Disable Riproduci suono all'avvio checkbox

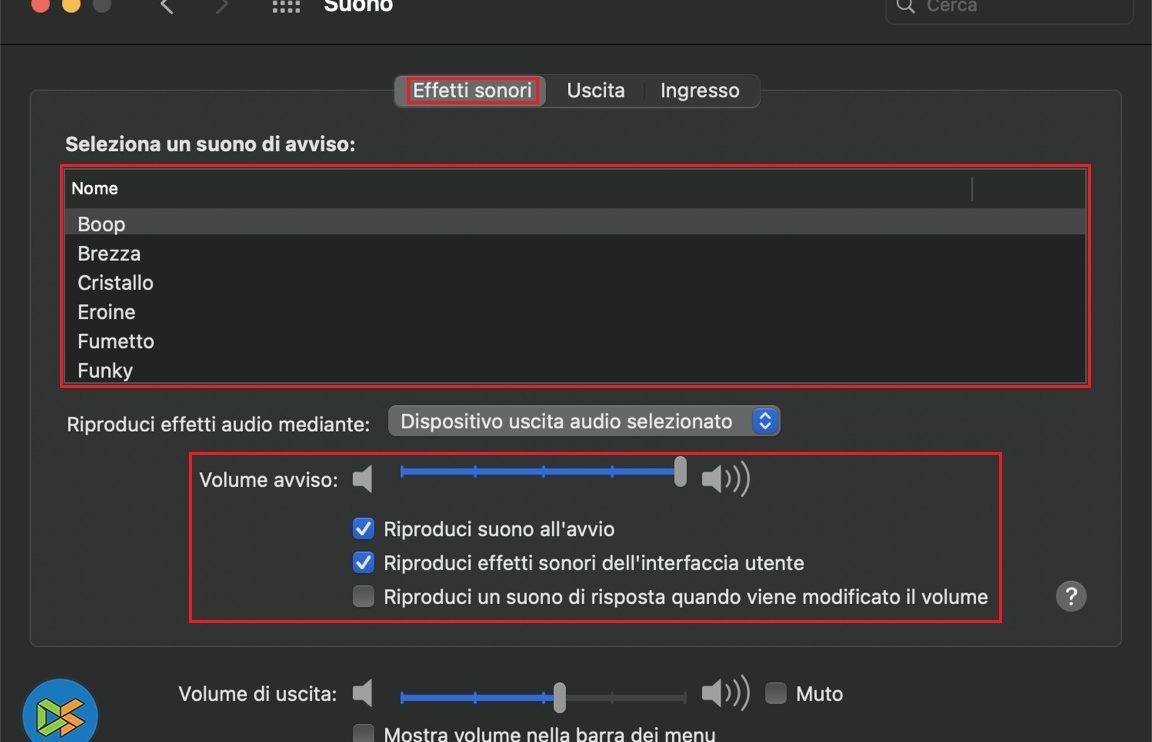(x=364, y=529)
